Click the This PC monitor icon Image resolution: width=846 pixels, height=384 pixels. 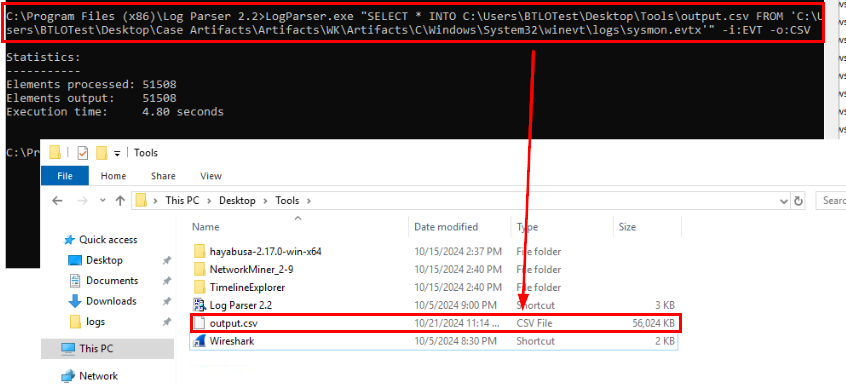click(x=68, y=349)
